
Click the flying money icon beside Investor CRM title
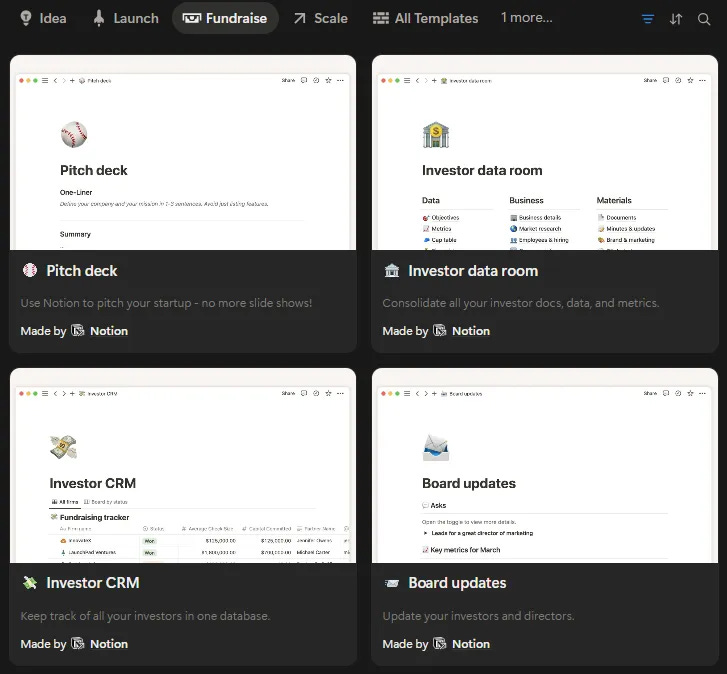30,583
